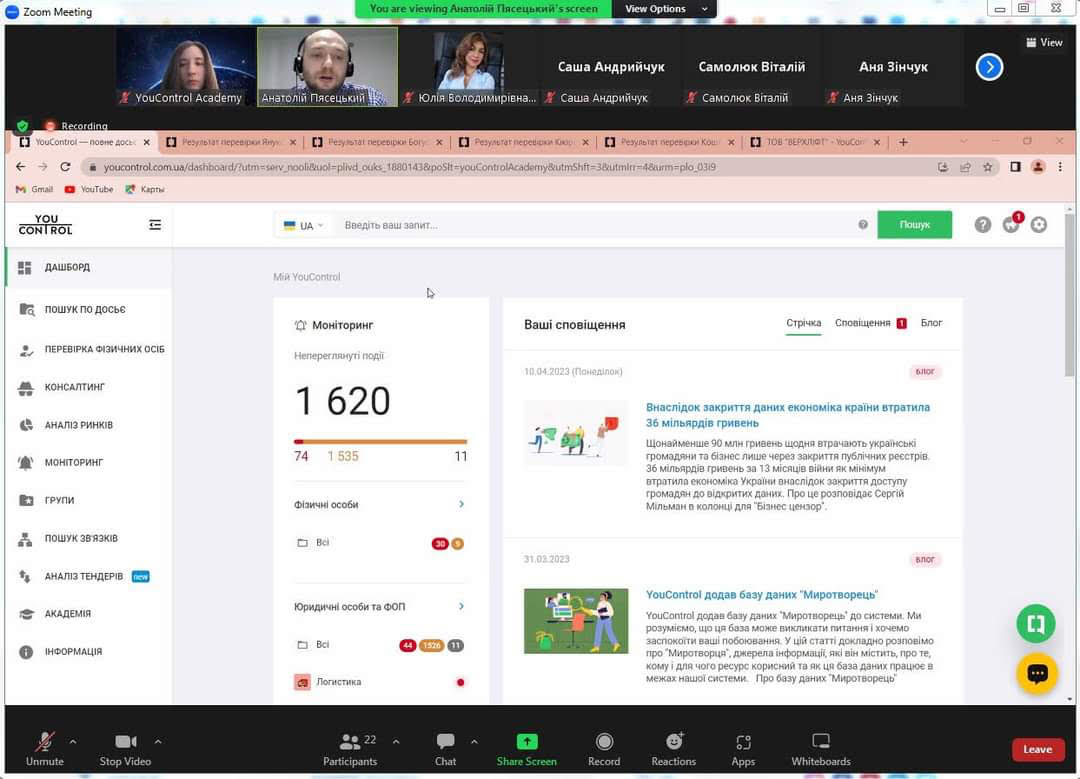Open video options arrow beside Stop Video

(158, 742)
